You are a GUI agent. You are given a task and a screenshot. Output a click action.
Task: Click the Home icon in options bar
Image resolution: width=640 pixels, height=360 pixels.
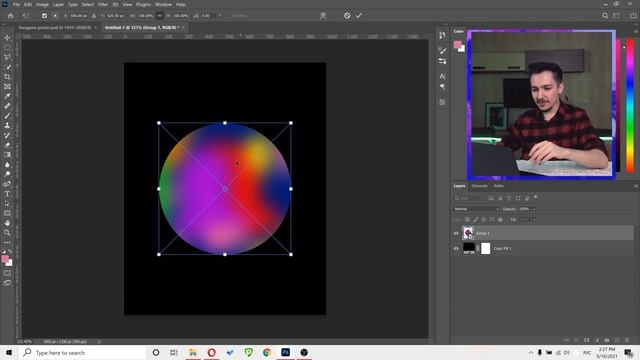tap(11, 16)
